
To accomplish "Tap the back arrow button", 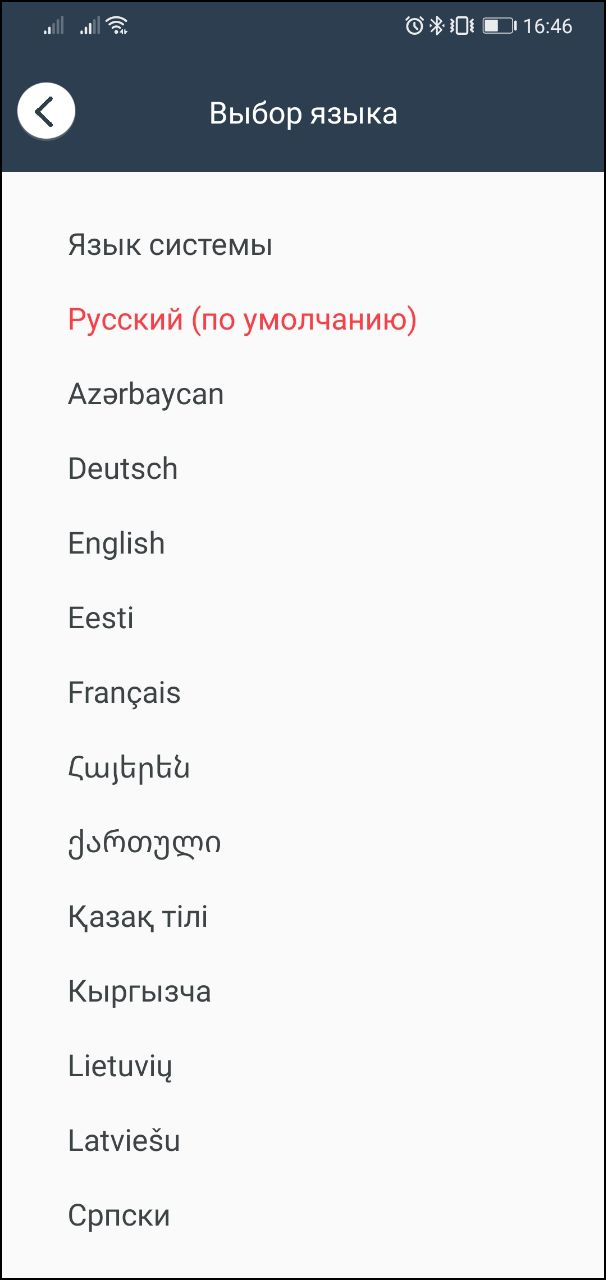I will click(x=46, y=112).
